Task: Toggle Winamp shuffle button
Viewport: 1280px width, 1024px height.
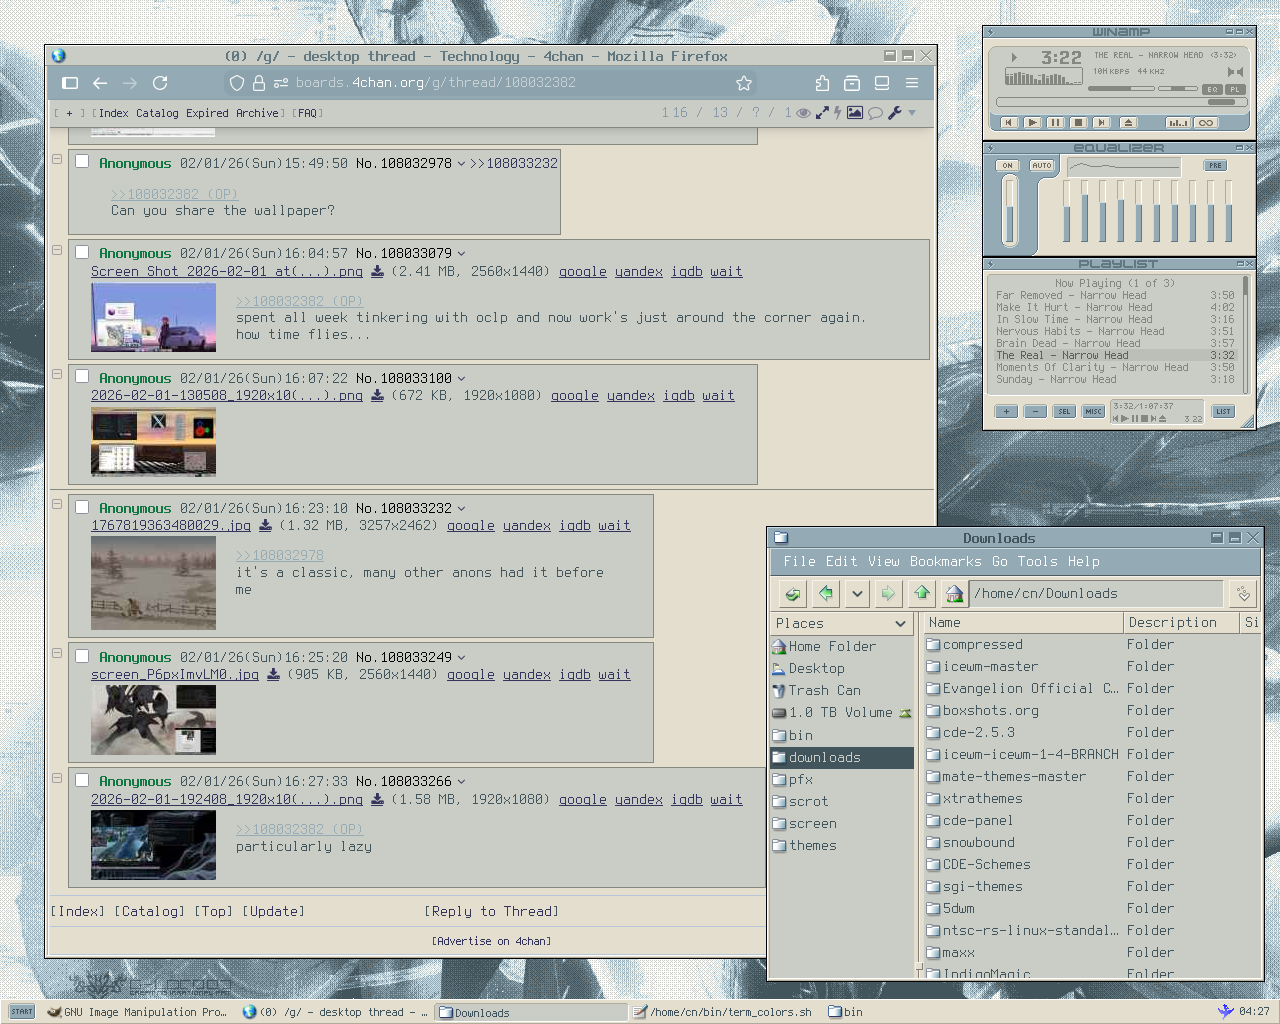Action: (x=1178, y=123)
